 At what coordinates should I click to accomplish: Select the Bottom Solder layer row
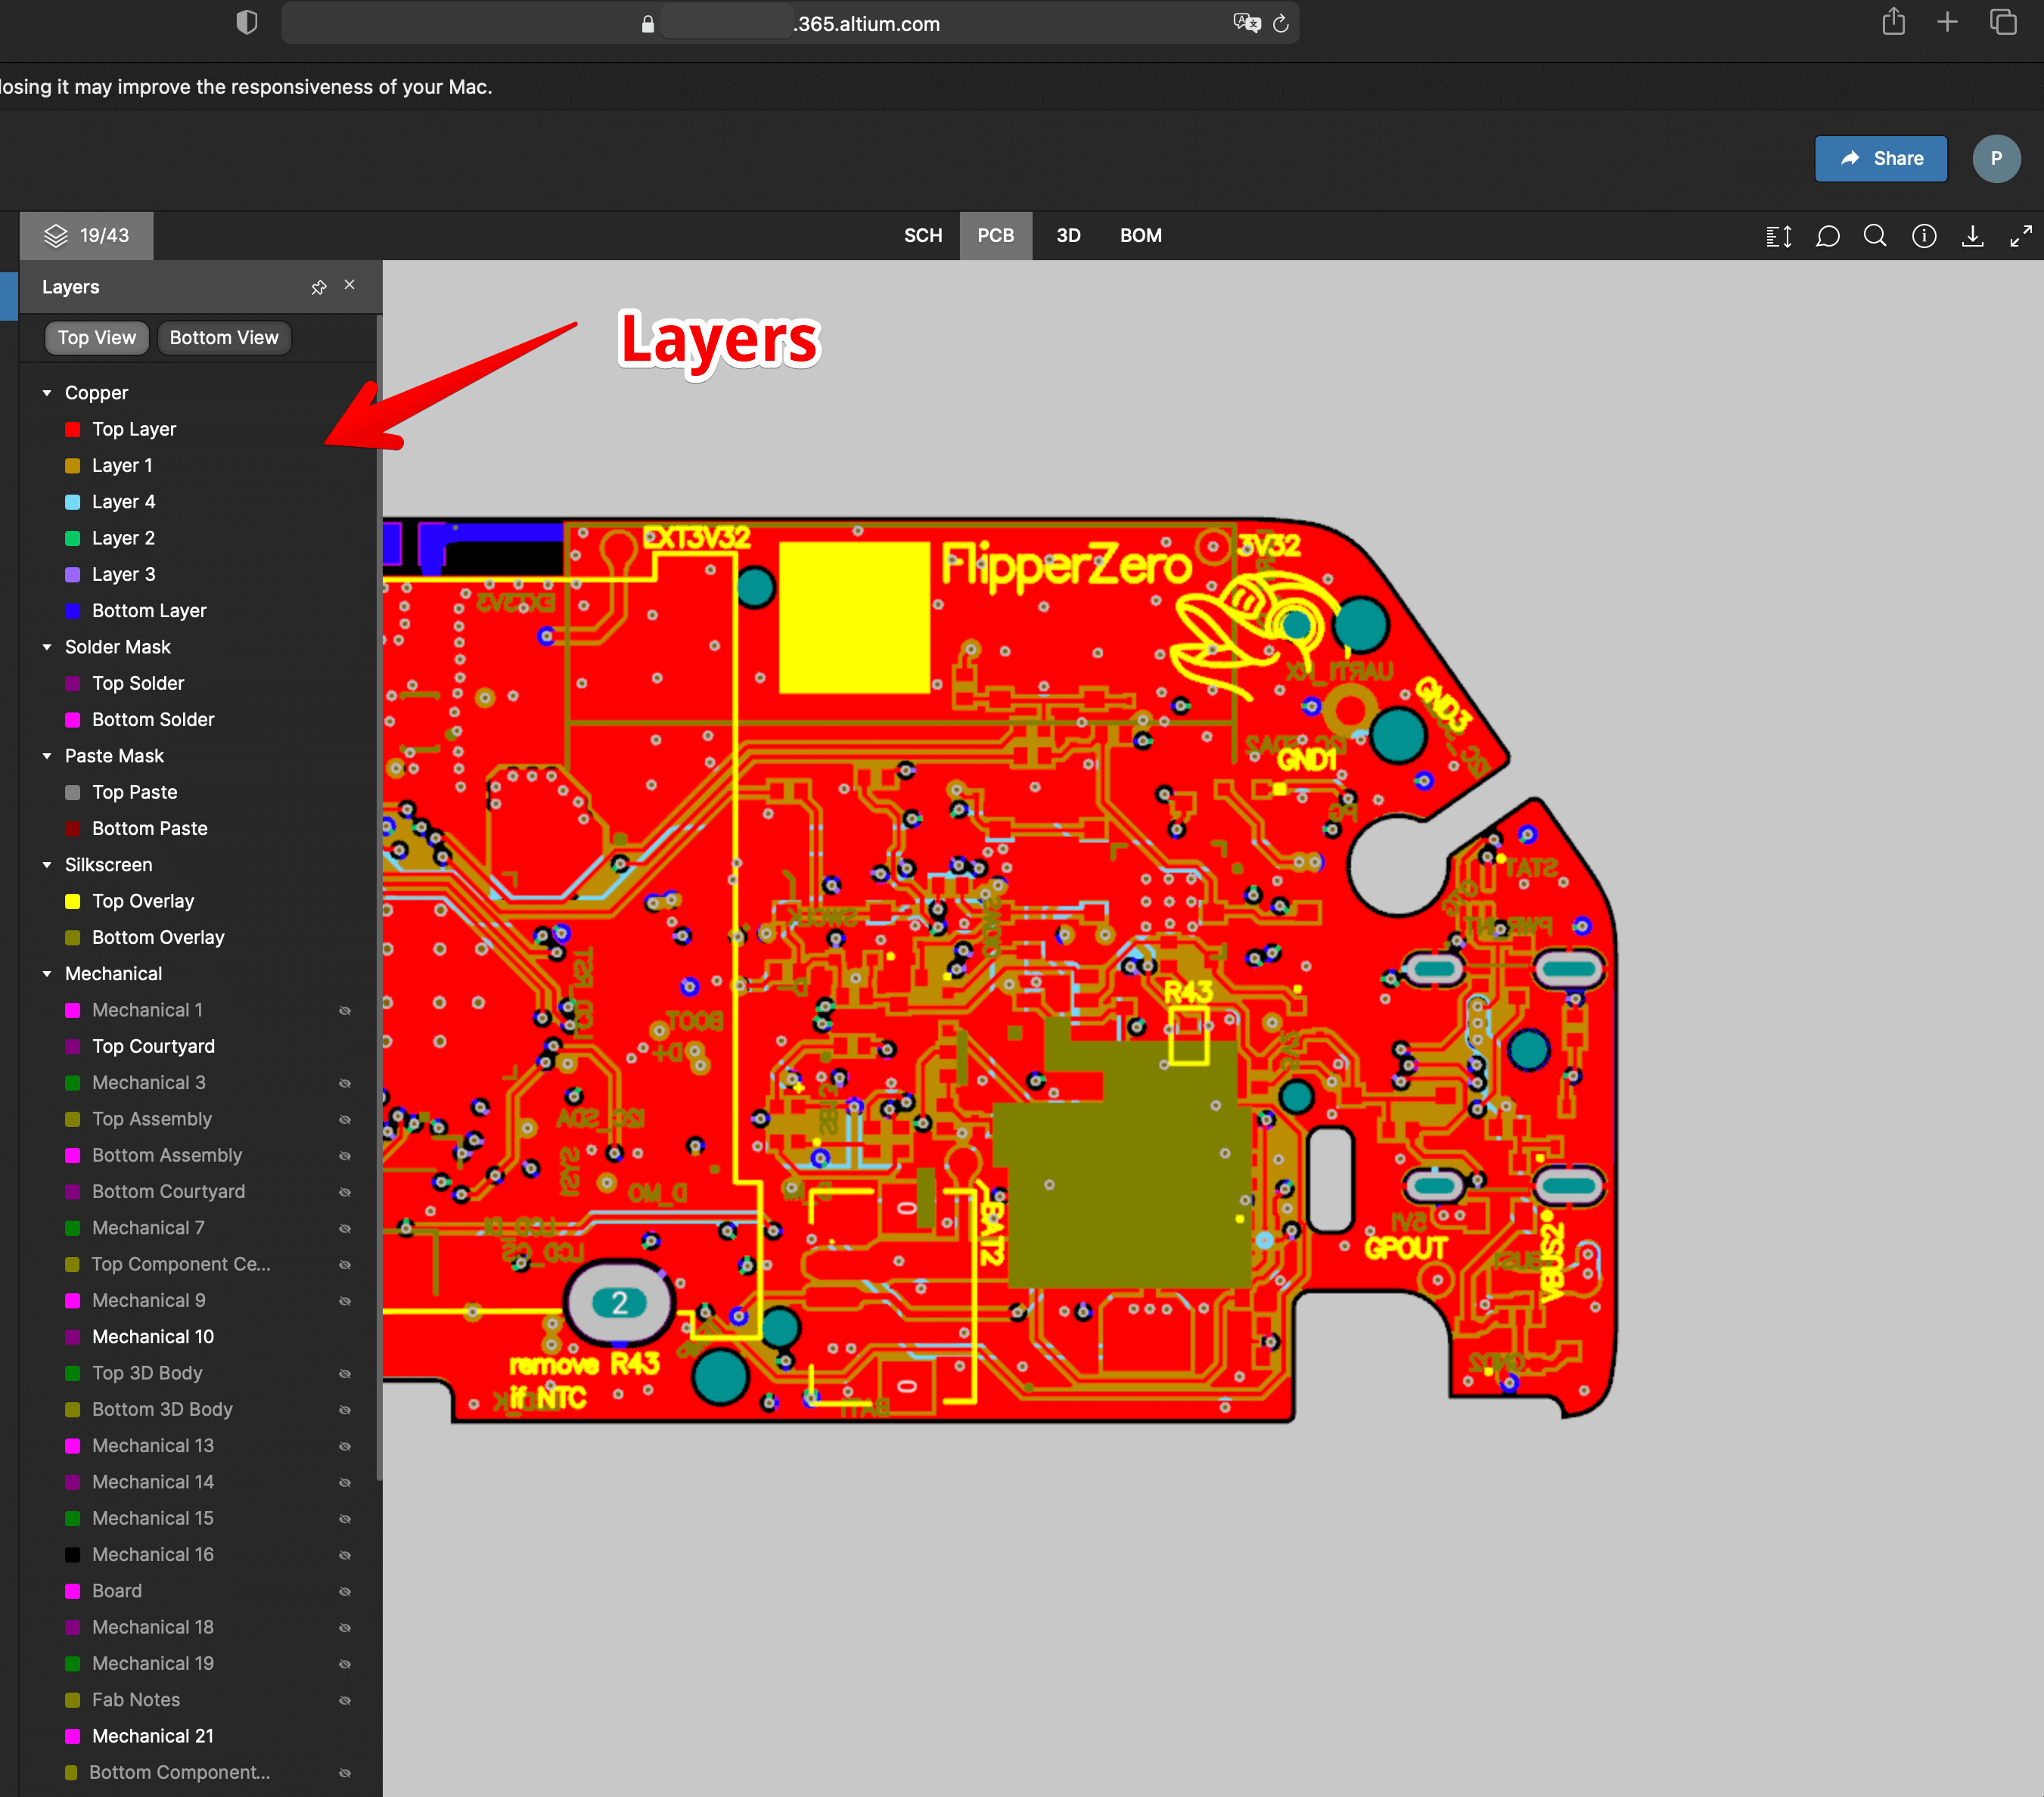point(198,720)
